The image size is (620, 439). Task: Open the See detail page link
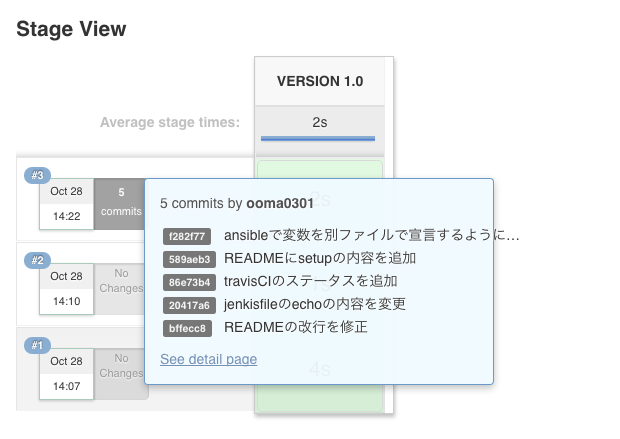click(208, 359)
